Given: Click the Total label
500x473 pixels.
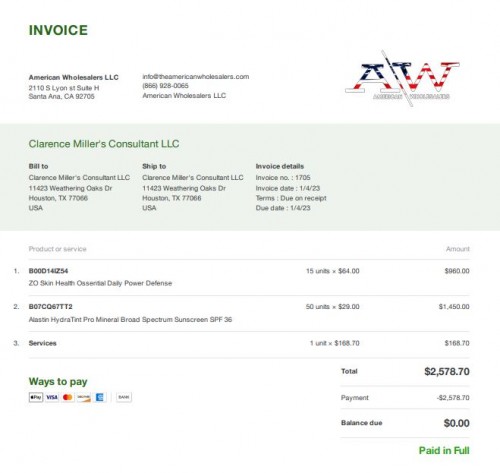Looking at the screenshot, I should pyautogui.click(x=349, y=371).
